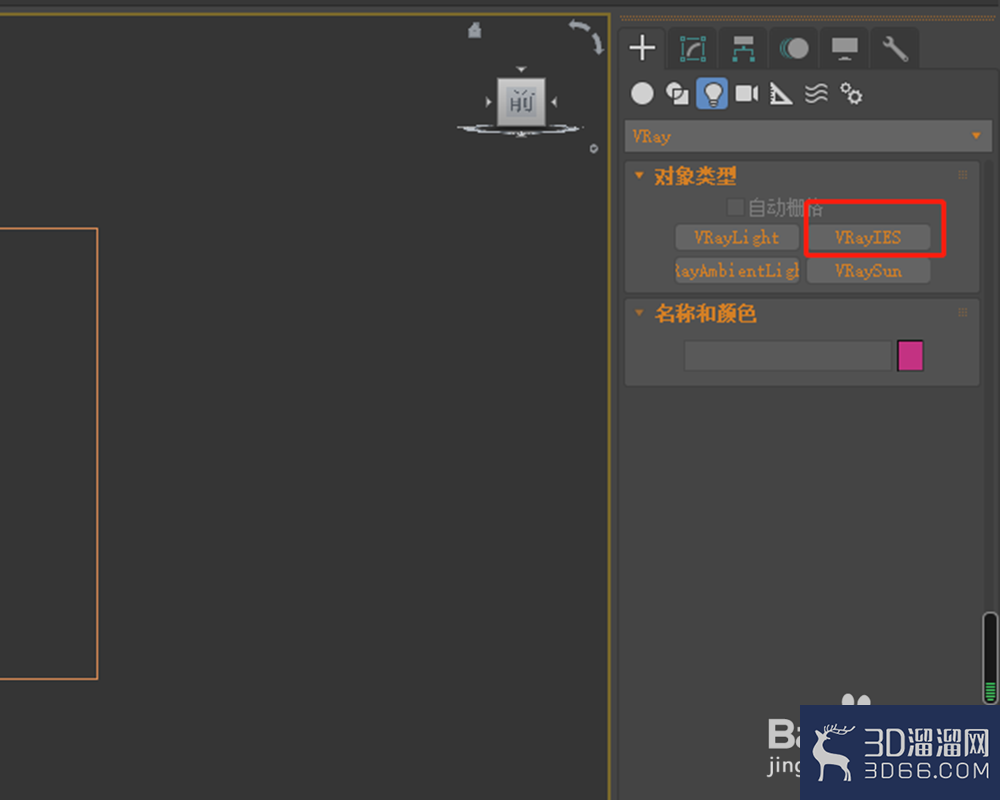Click the ViewCube compass ring
Image resolution: width=1000 pixels, height=800 pixels.
(x=520, y=130)
